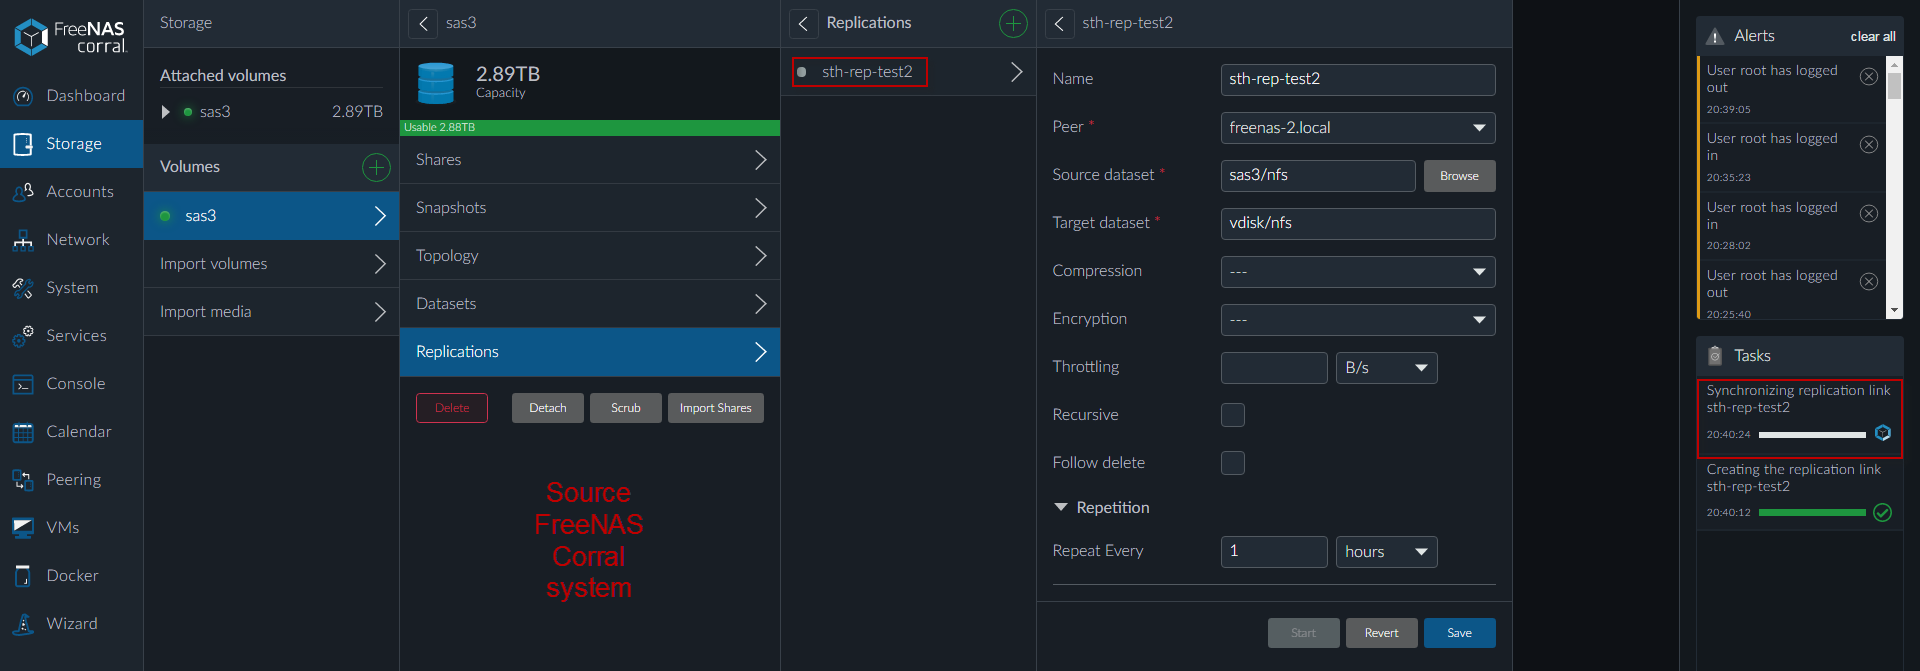Open the Datasets menu item

(589, 304)
